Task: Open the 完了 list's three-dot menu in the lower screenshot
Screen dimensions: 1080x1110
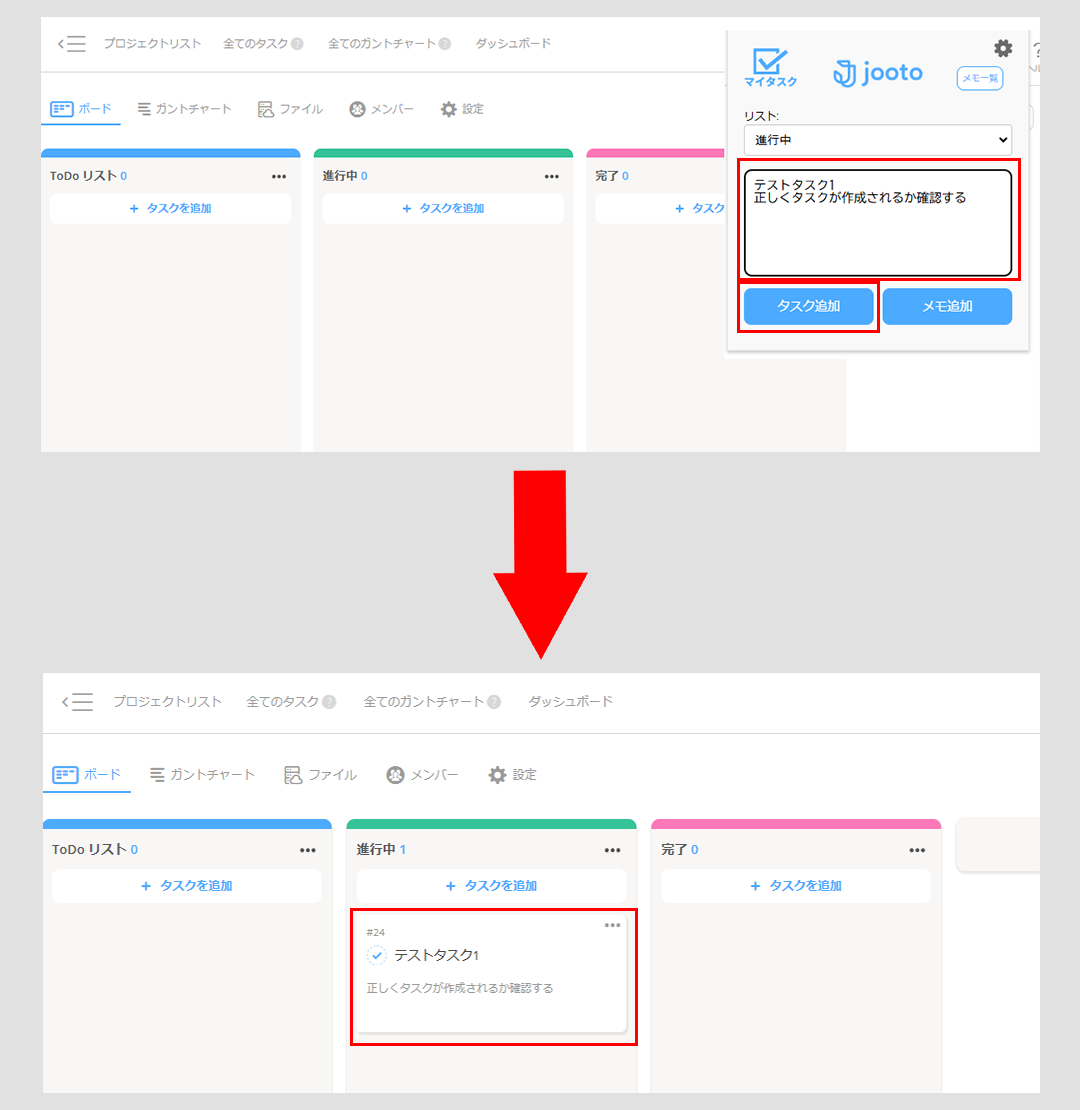Action: coord(917,850)
